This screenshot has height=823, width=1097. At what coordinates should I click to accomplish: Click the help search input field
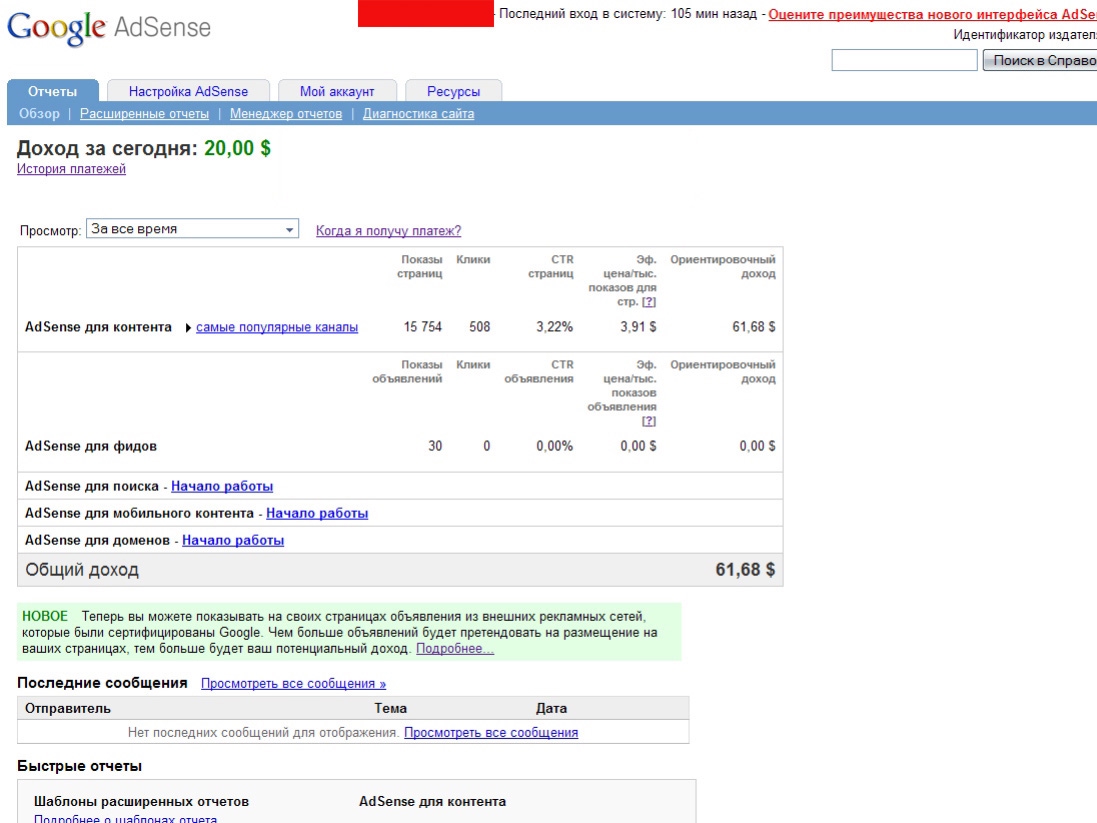click(x=905, y=60)
